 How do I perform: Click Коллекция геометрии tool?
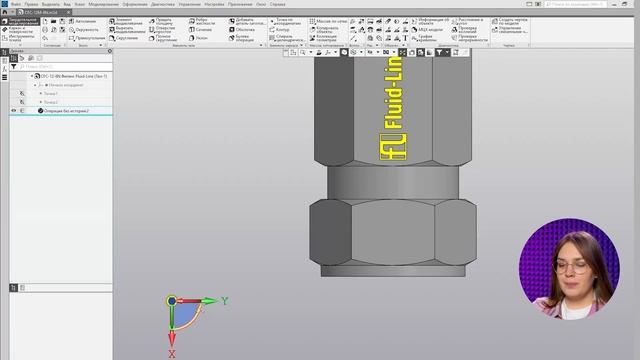(323, 38)
